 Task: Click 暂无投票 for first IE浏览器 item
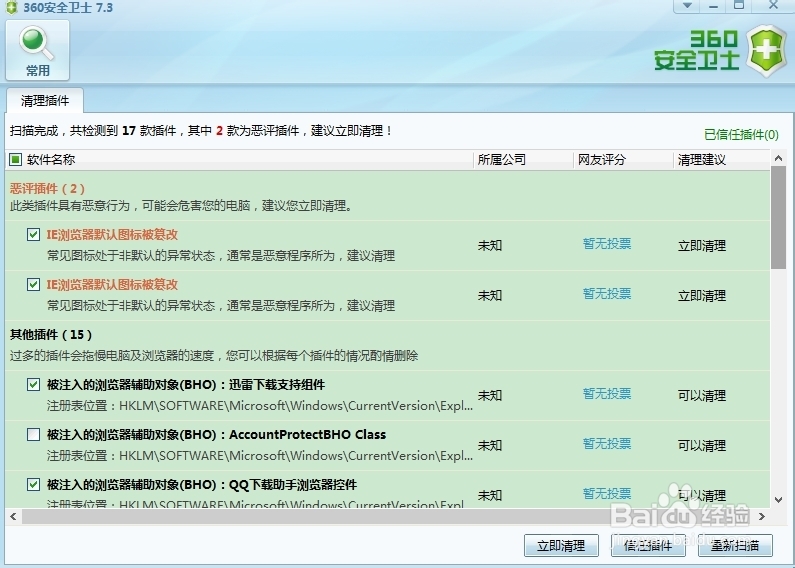click(x=607, y=244)
